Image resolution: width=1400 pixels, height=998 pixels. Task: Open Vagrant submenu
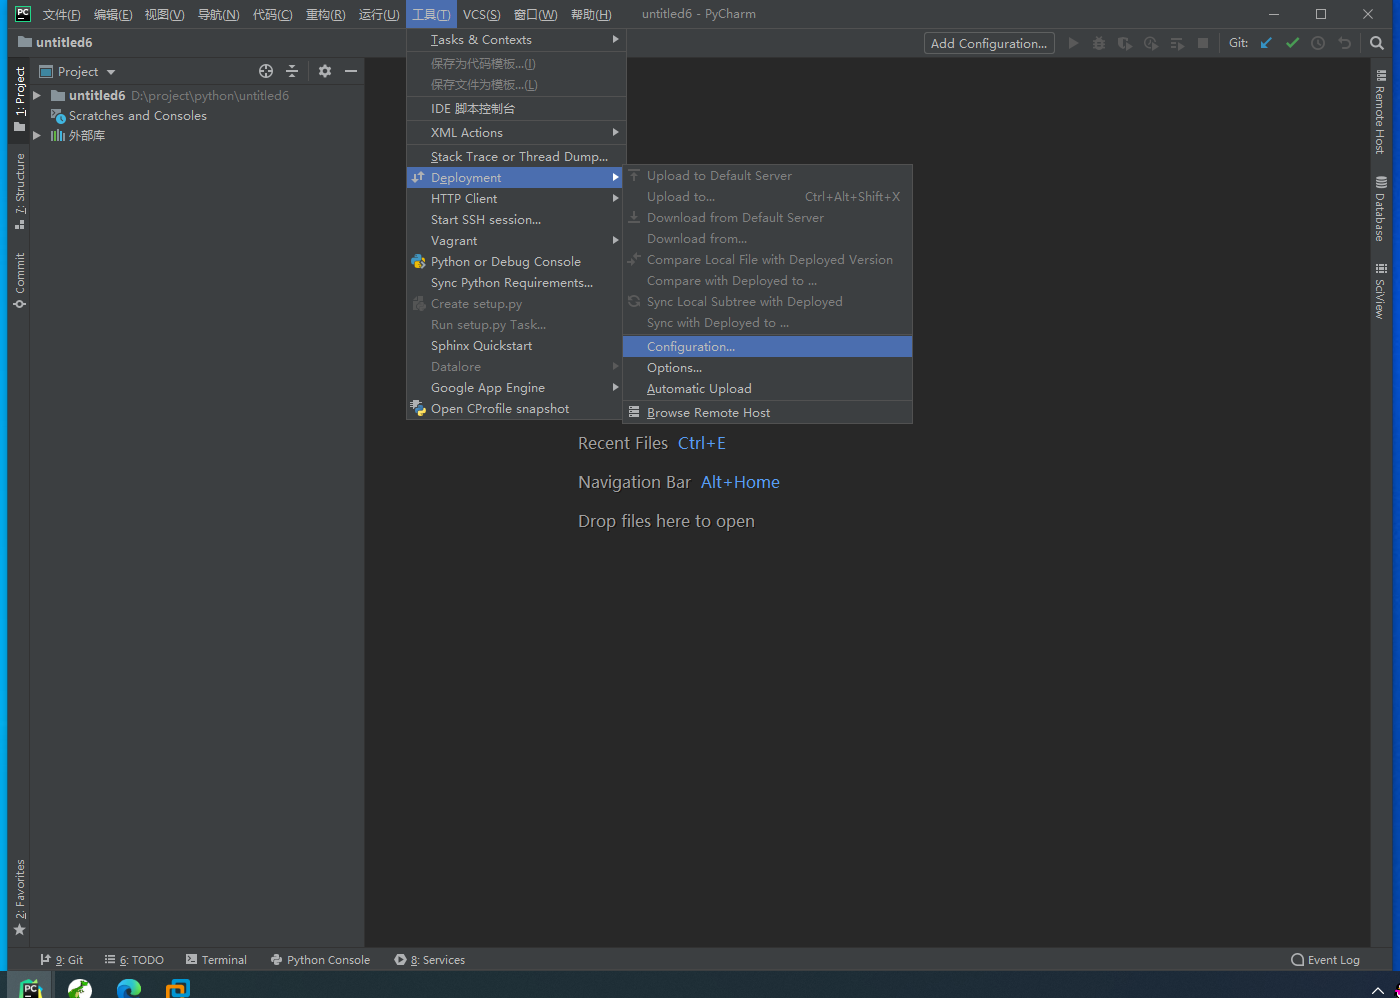[516, 240]
